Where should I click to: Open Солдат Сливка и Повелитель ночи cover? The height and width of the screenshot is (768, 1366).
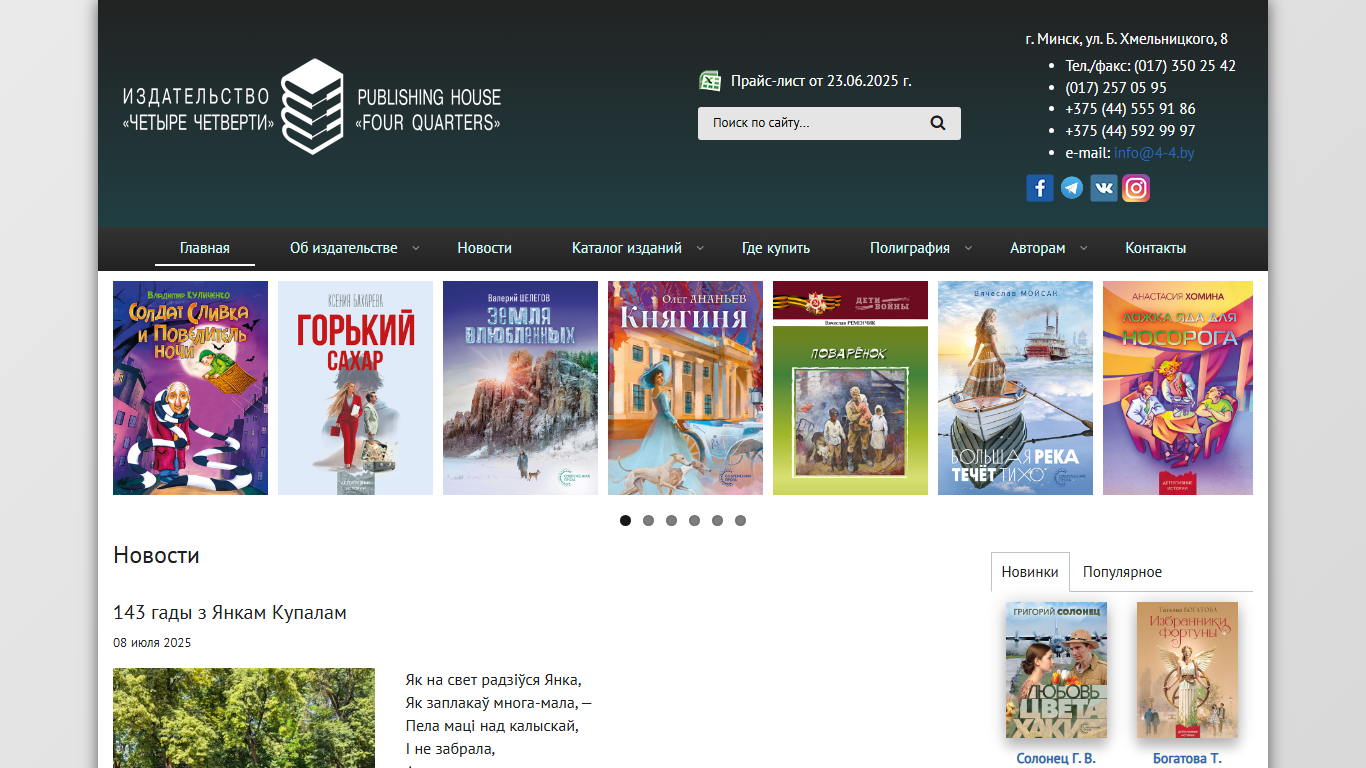(190, 388)
